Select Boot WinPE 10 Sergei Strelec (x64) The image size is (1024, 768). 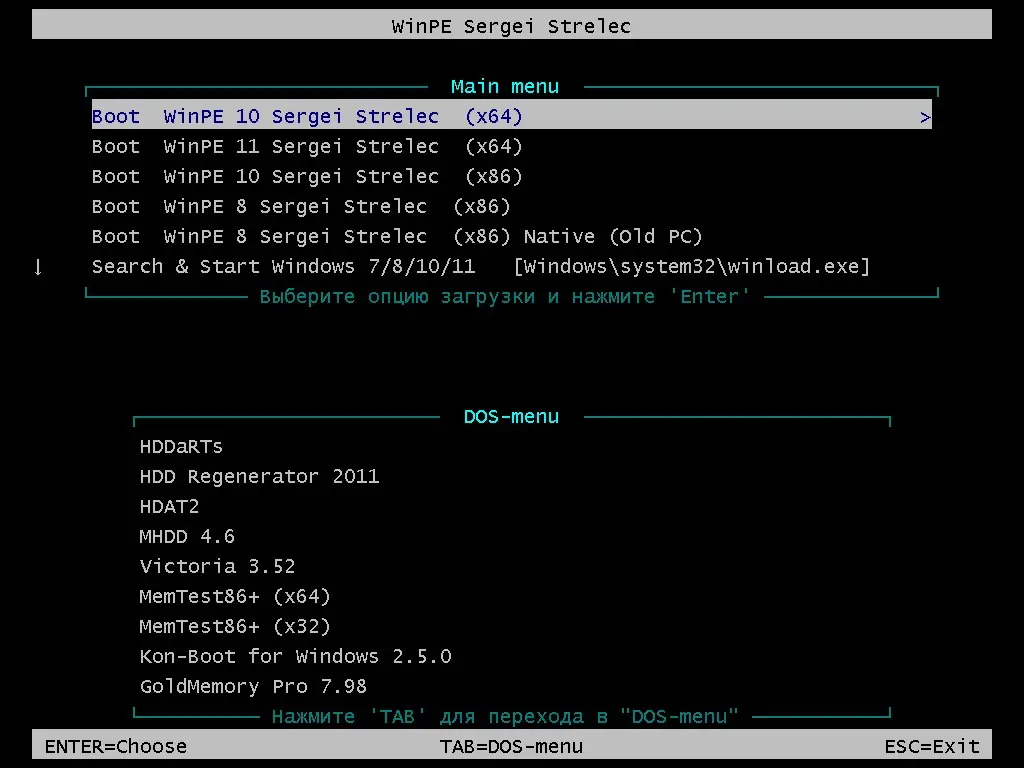coord(300,116)
